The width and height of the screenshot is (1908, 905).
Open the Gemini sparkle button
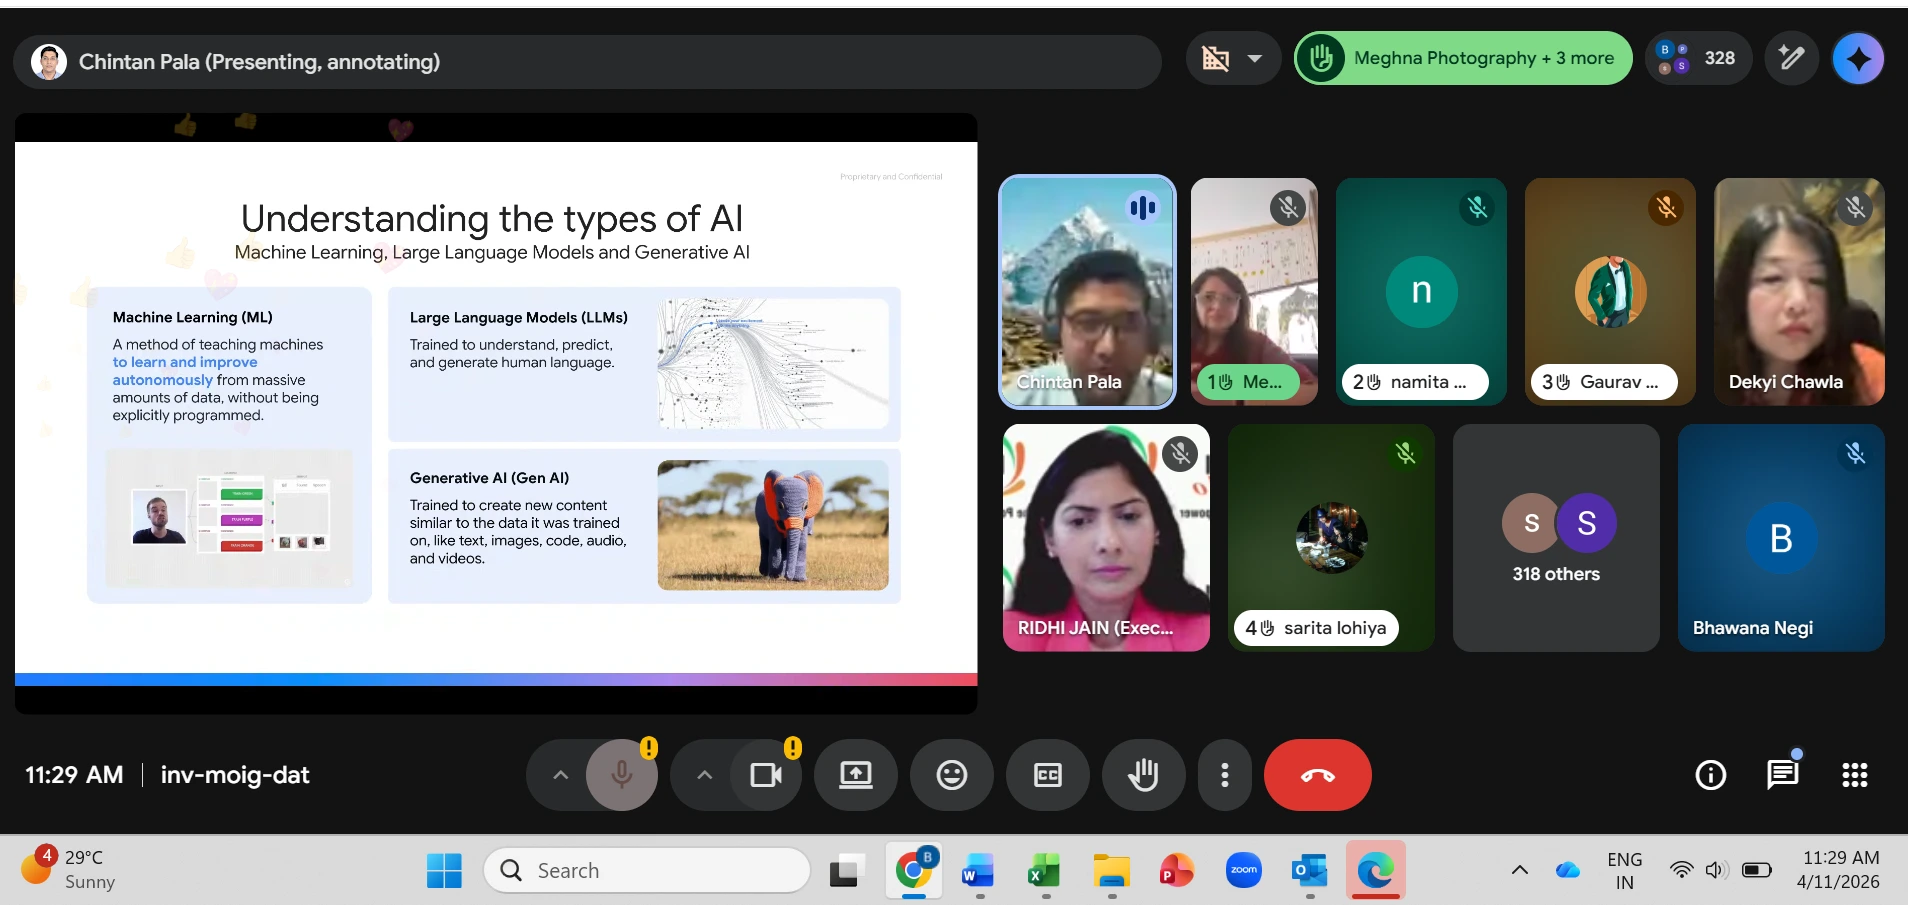pos(1858,59)
